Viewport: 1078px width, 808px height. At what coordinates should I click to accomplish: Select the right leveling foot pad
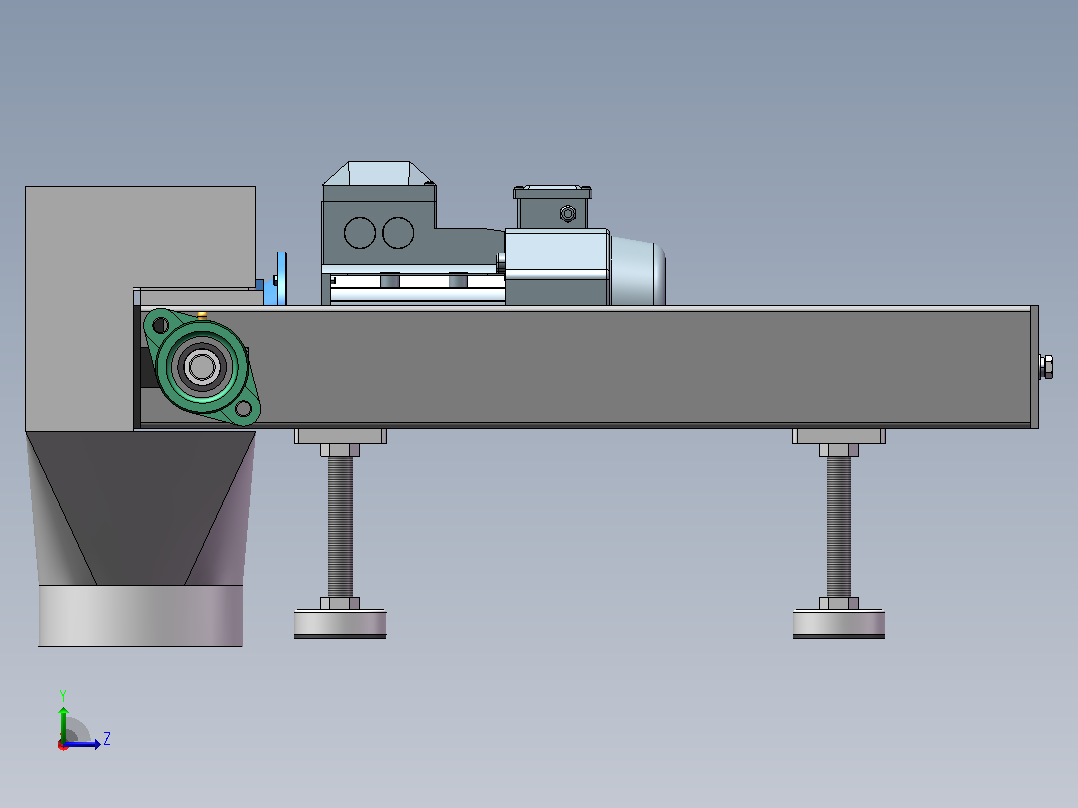[839, 624]
